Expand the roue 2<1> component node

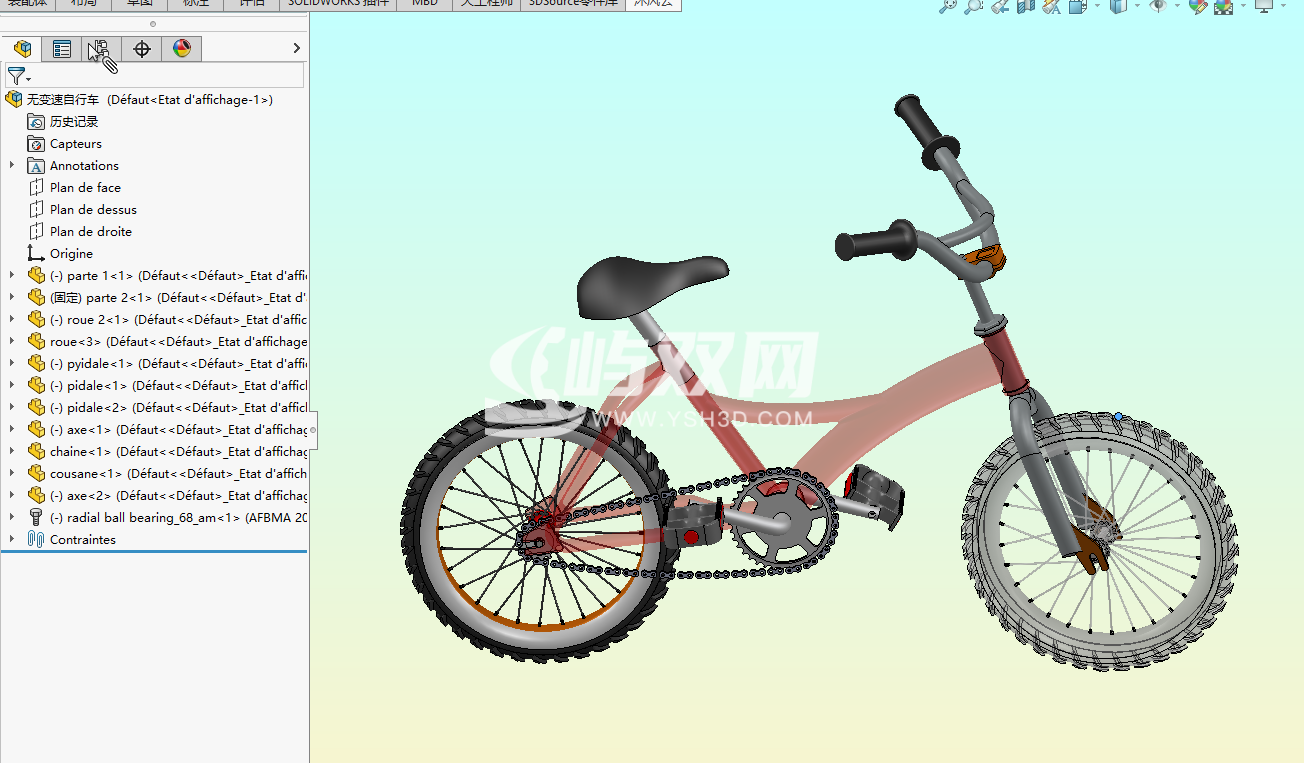(12, 319)
